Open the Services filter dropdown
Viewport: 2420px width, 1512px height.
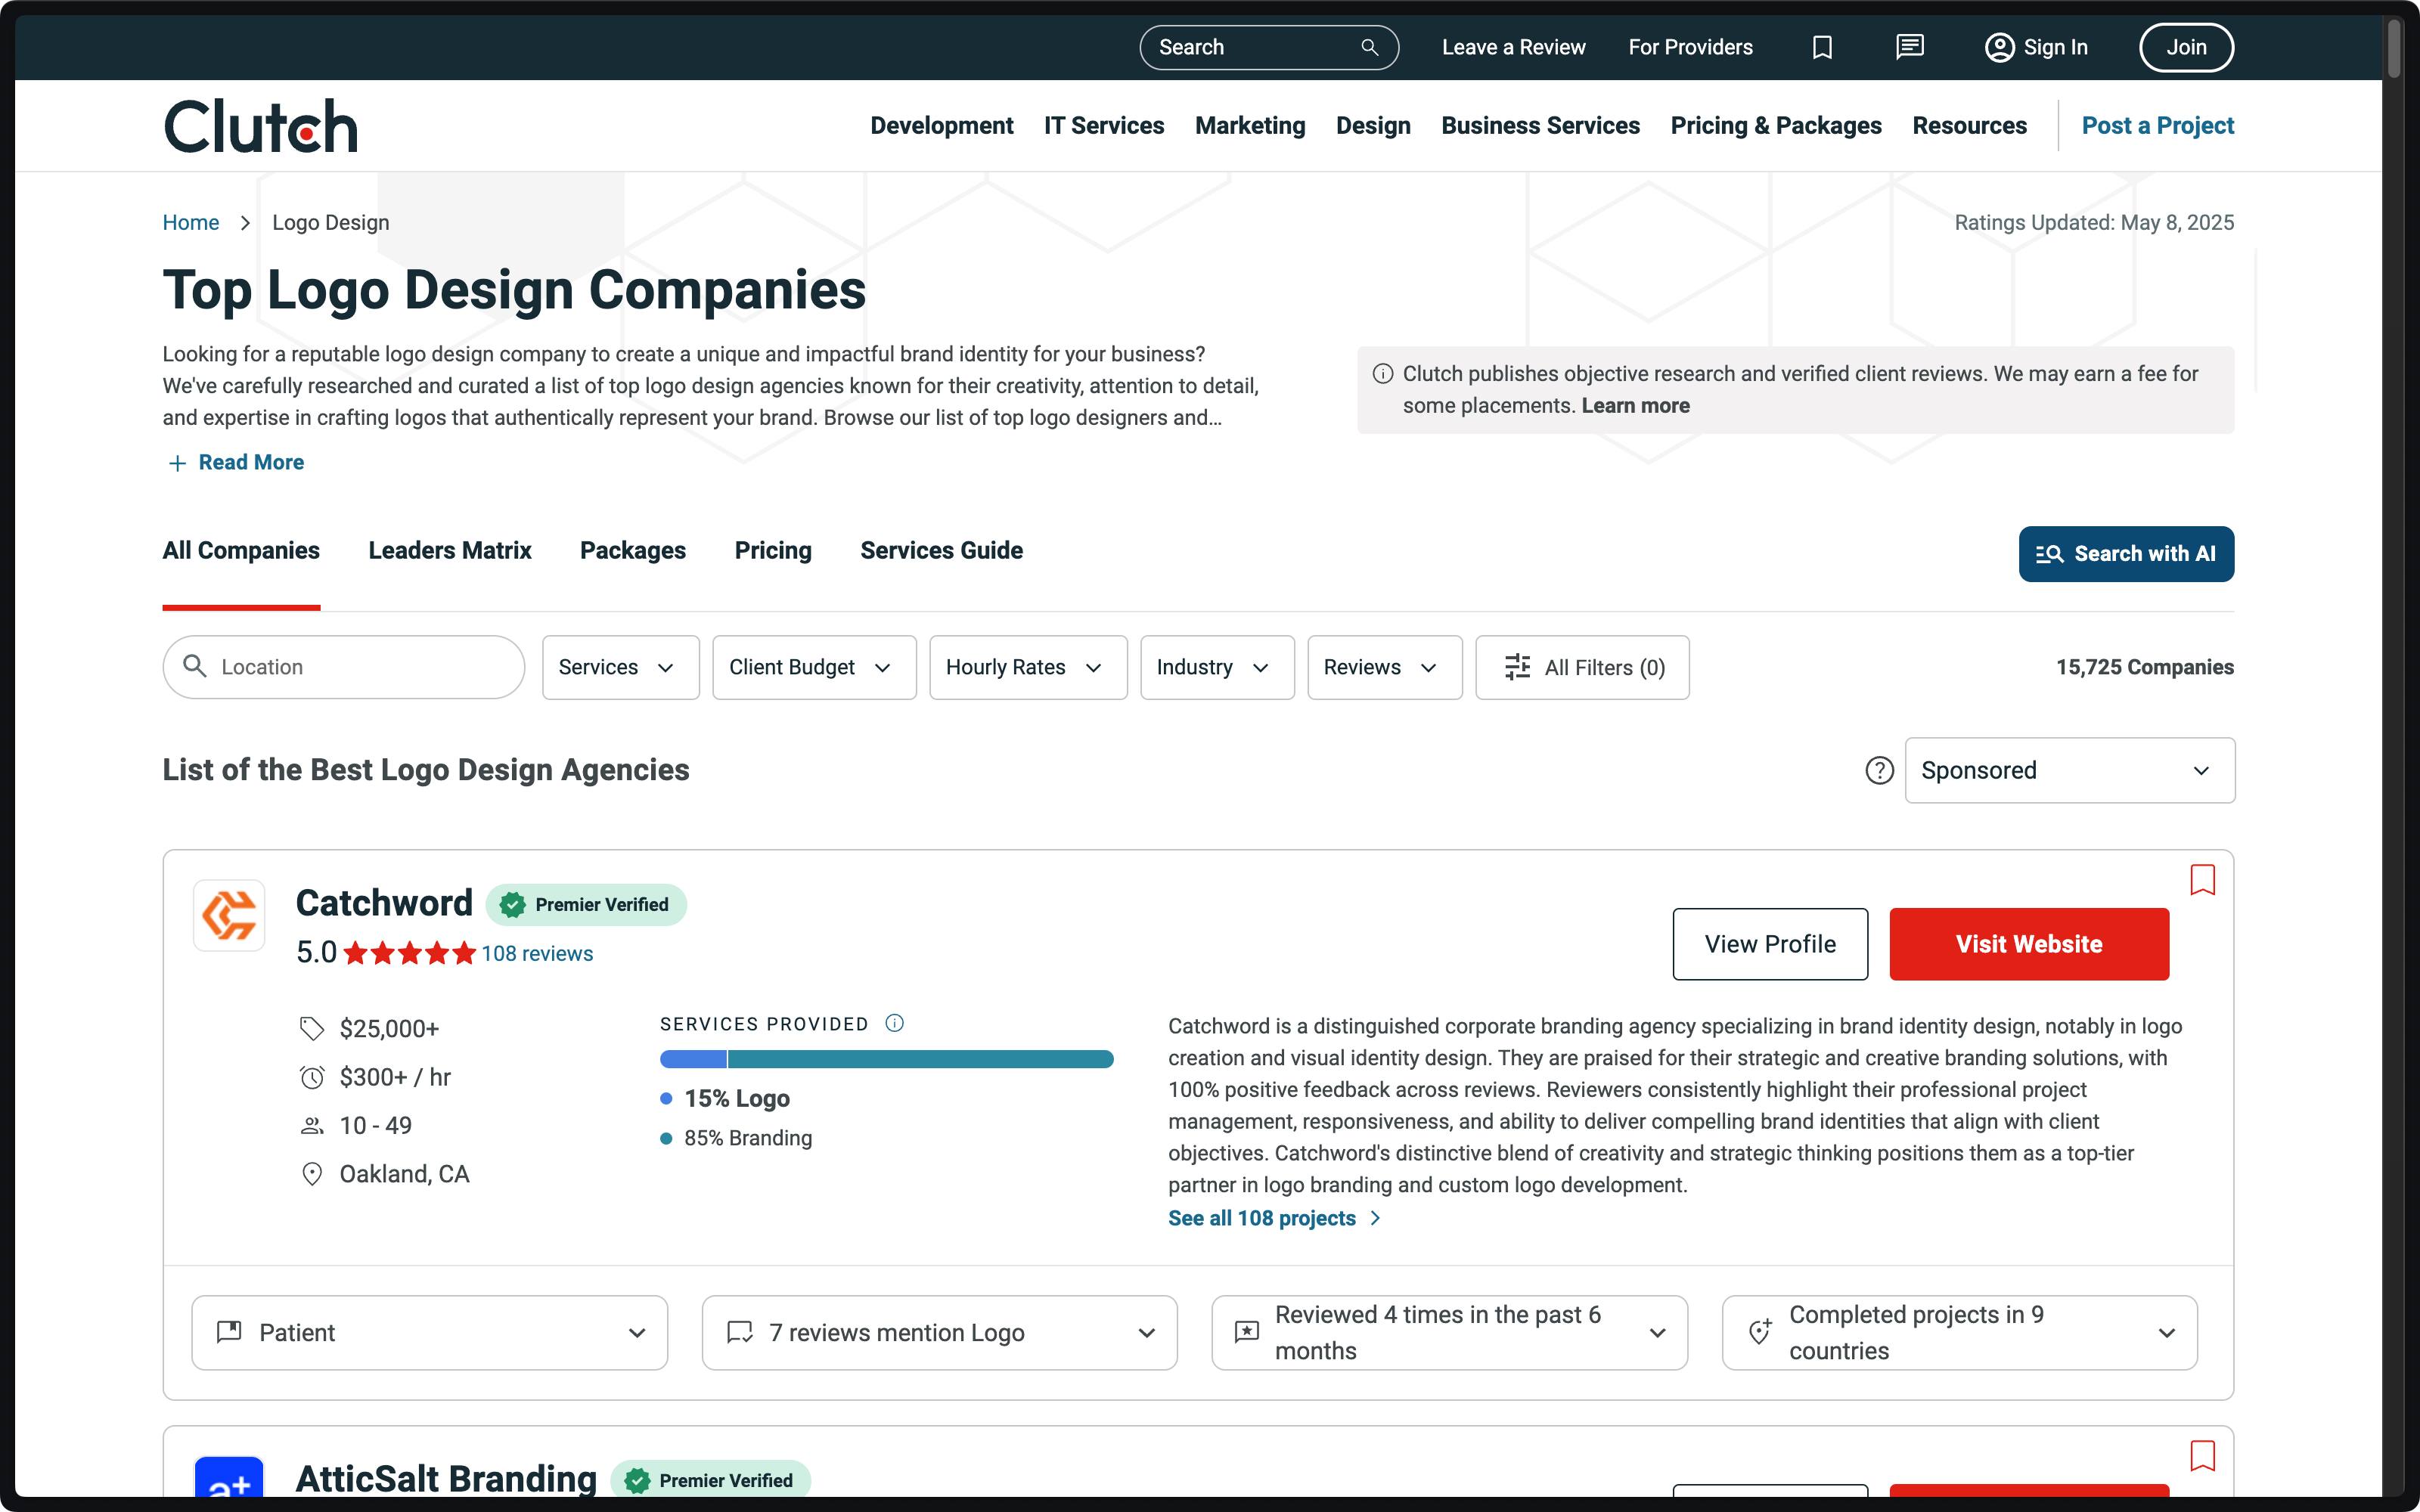tap(621, 667)
